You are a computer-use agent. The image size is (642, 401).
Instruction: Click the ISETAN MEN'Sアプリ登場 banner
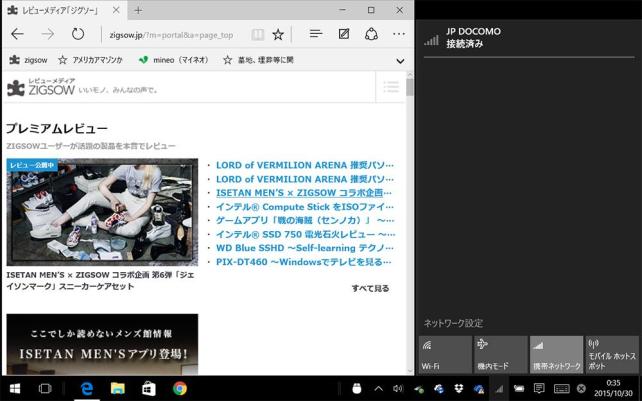click(x=102, y=344)
